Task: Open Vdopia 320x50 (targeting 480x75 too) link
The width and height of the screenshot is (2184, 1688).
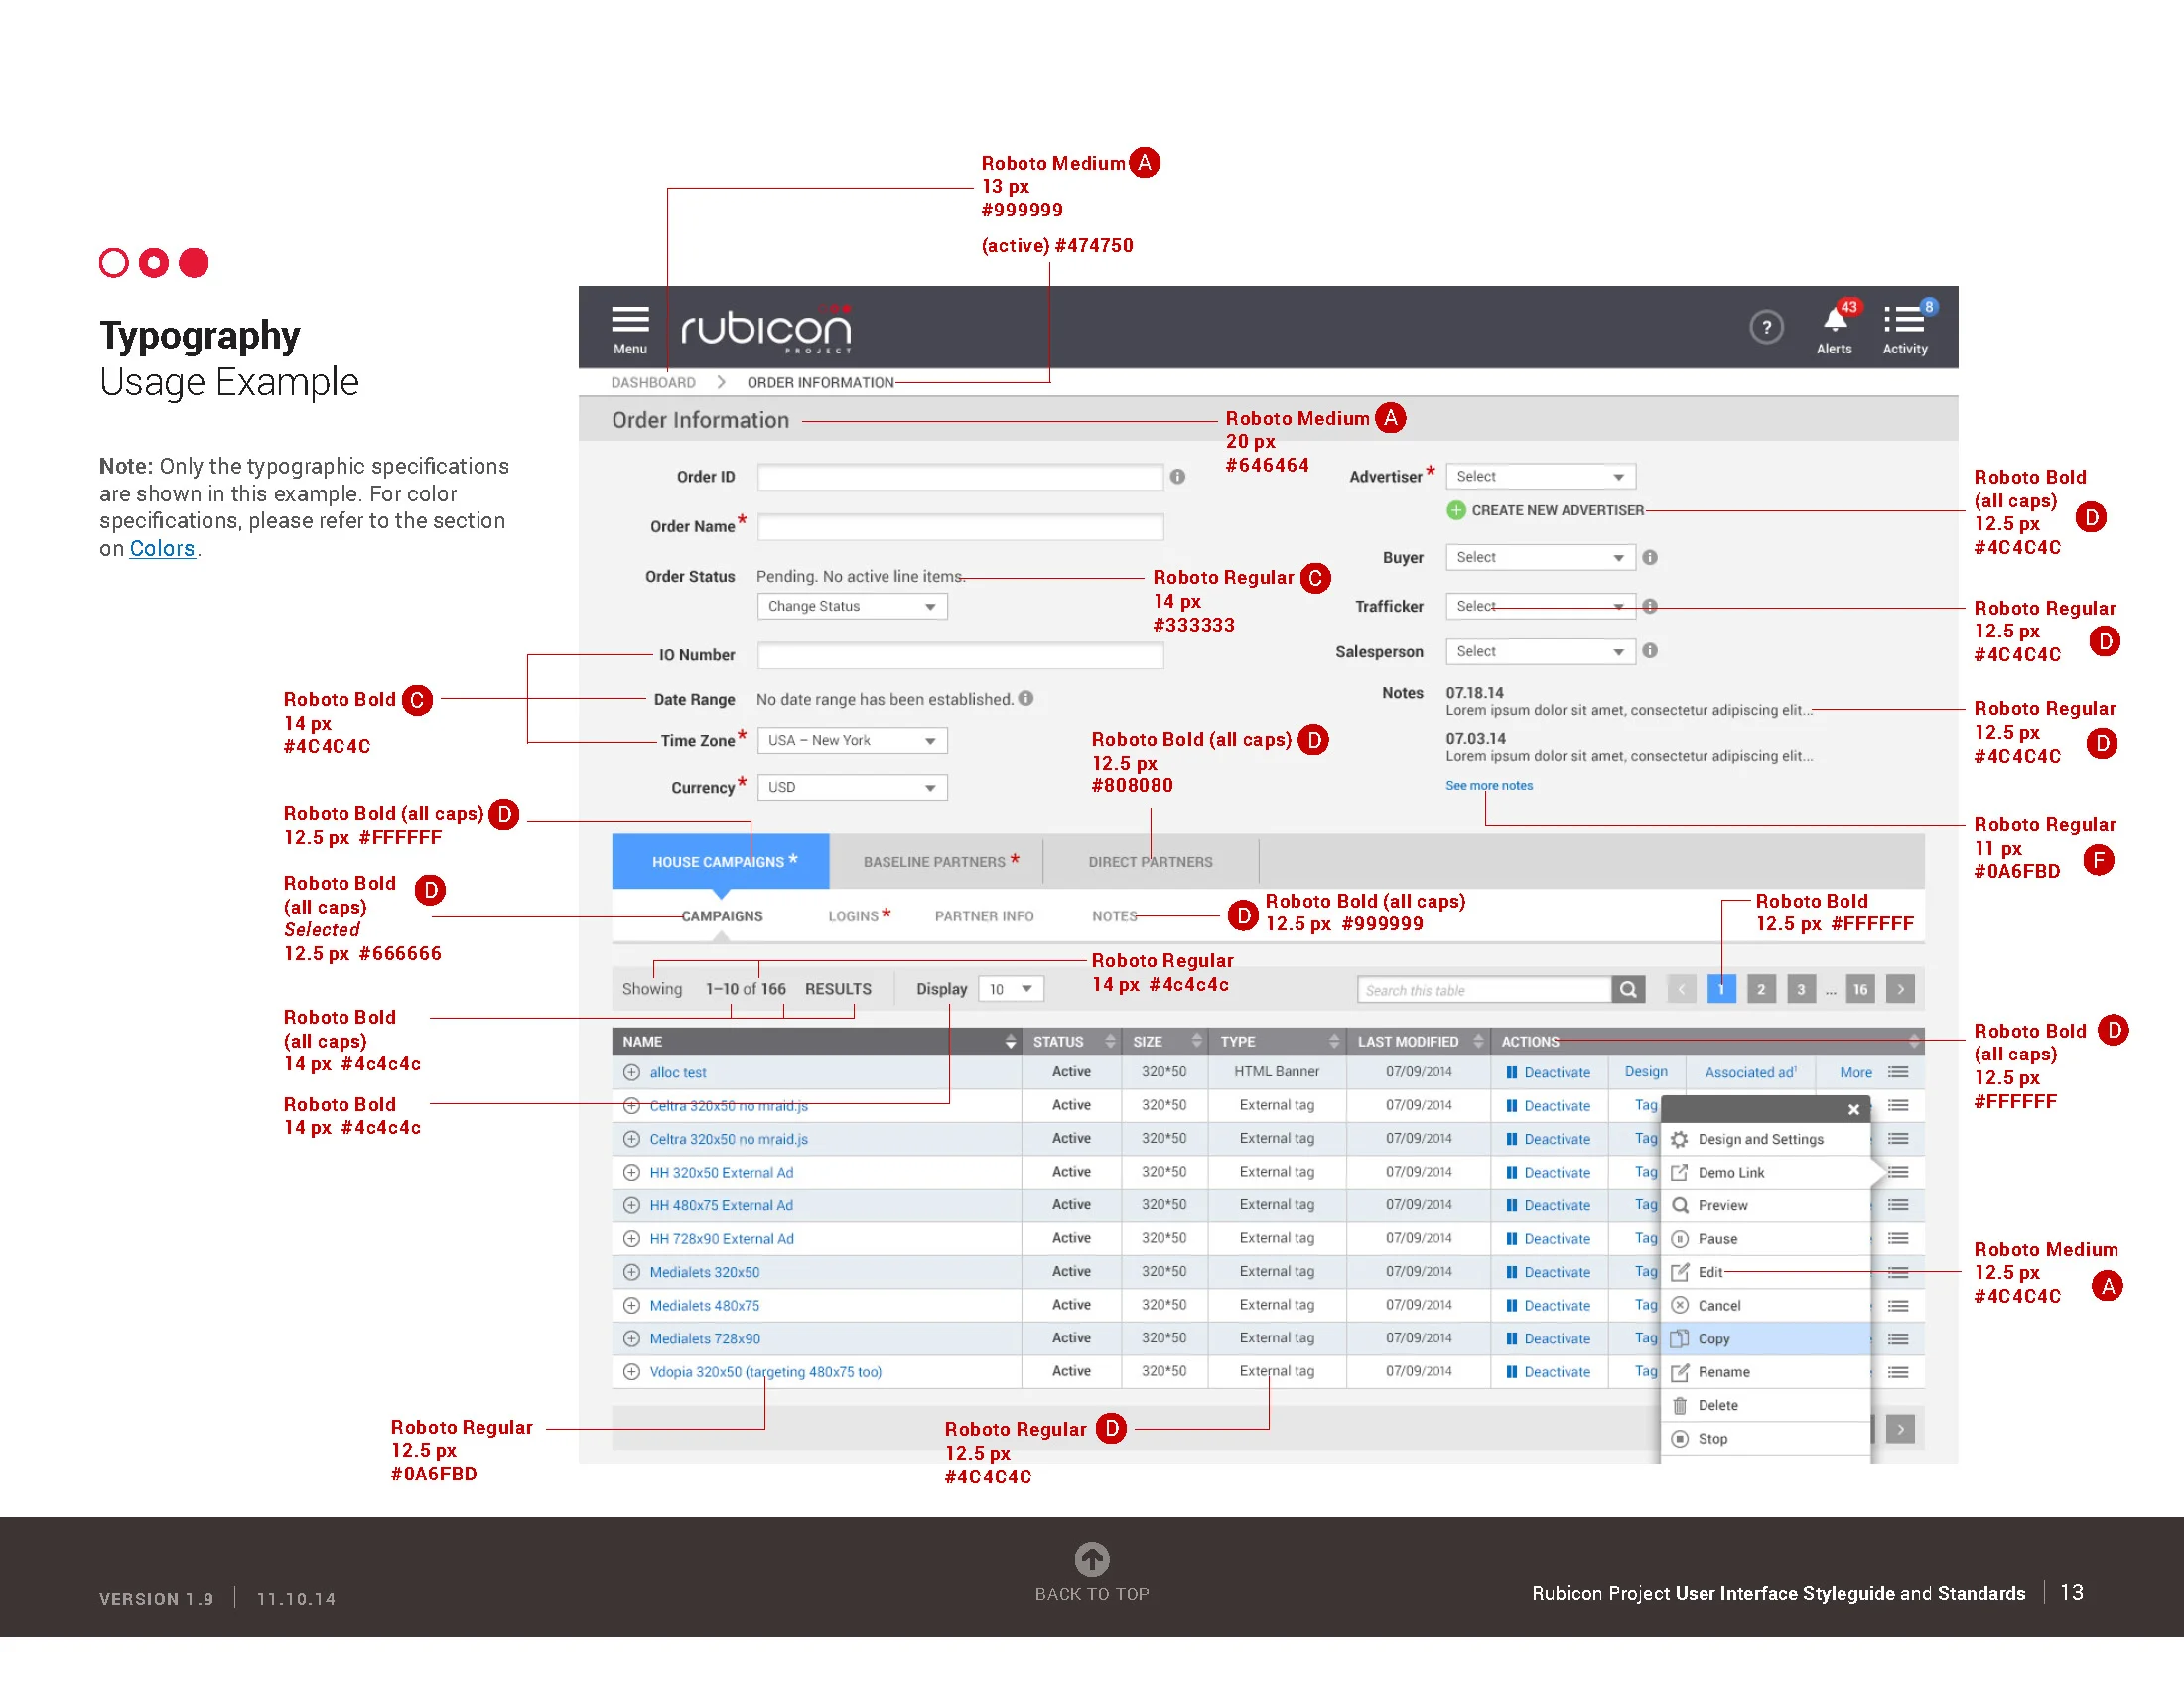Action: pos(765,1373)
